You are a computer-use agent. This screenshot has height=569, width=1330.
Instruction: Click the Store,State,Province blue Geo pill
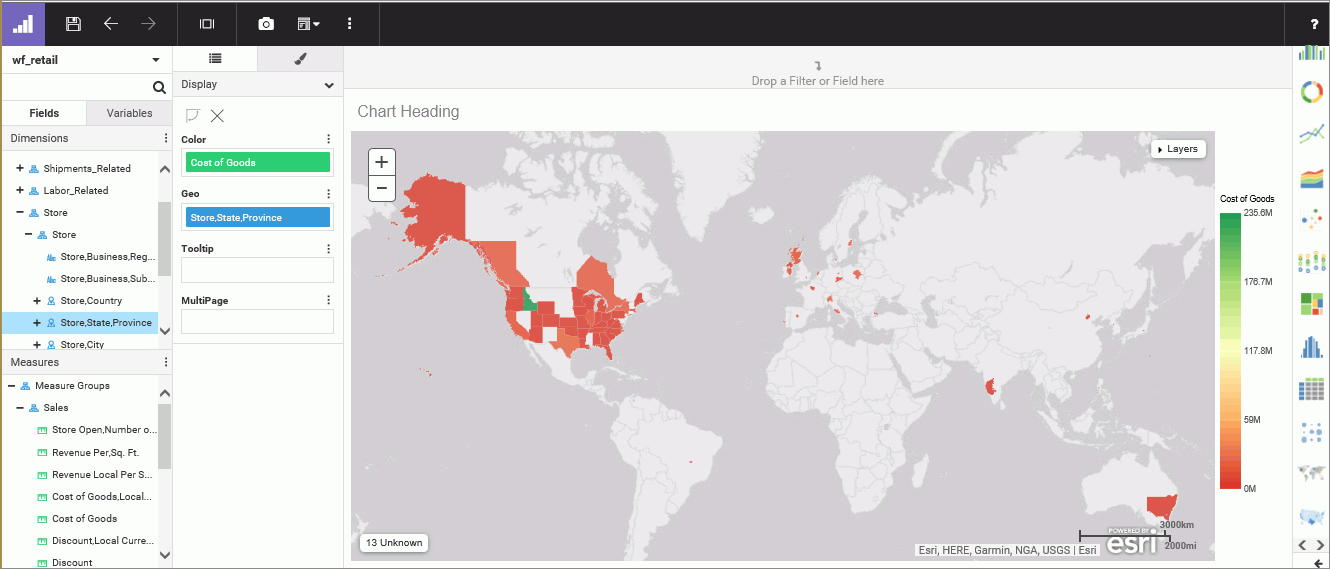click(258, 217)
